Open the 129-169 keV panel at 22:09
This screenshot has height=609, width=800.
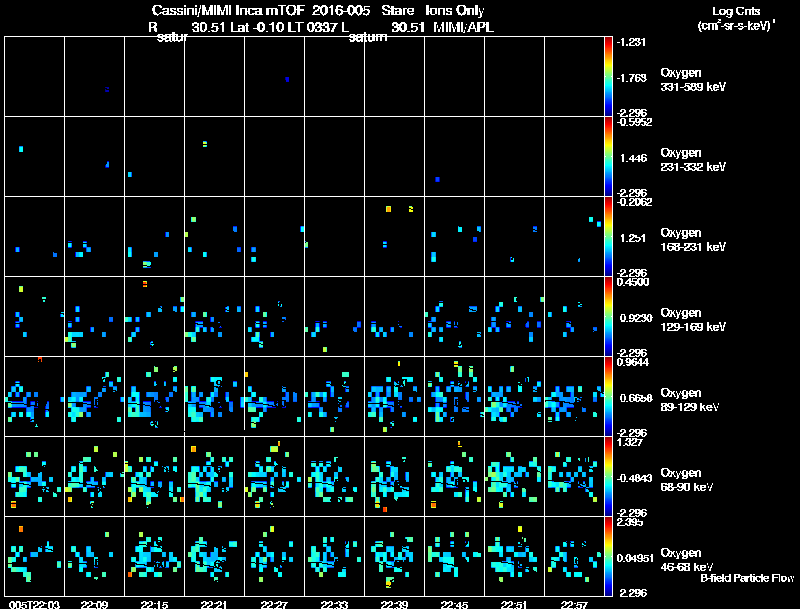tap(94, 316)
